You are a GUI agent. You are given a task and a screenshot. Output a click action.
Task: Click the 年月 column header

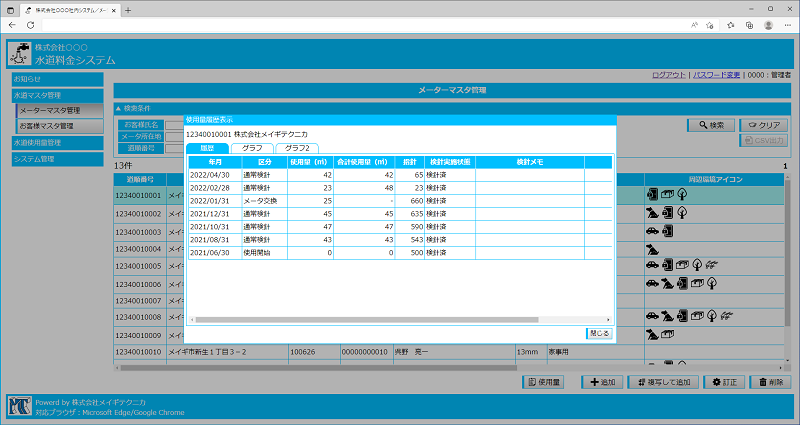(215, 162)
